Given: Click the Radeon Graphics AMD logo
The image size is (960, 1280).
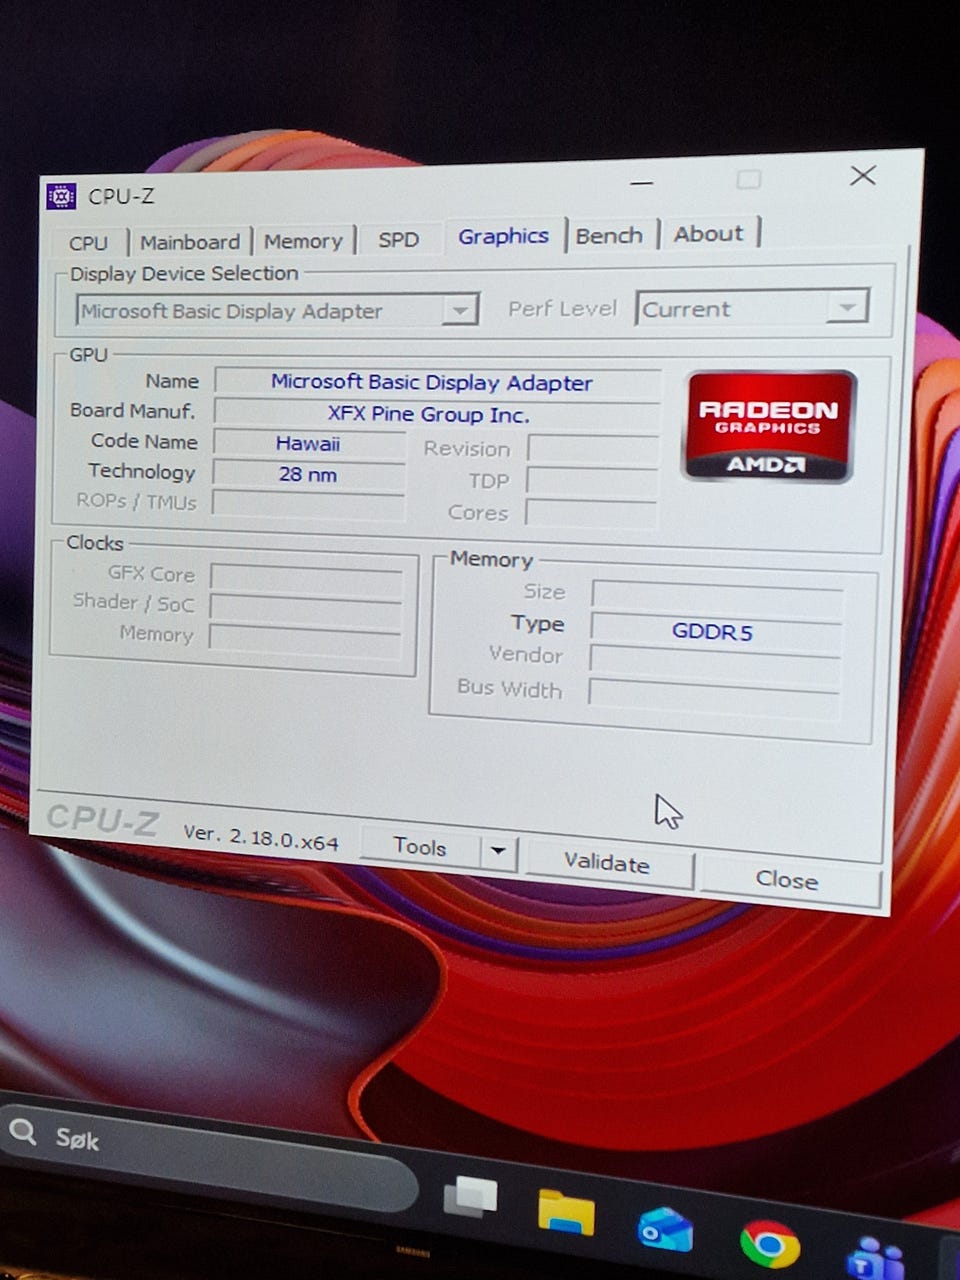Looking at the screenshot, I should coord(768,427).
